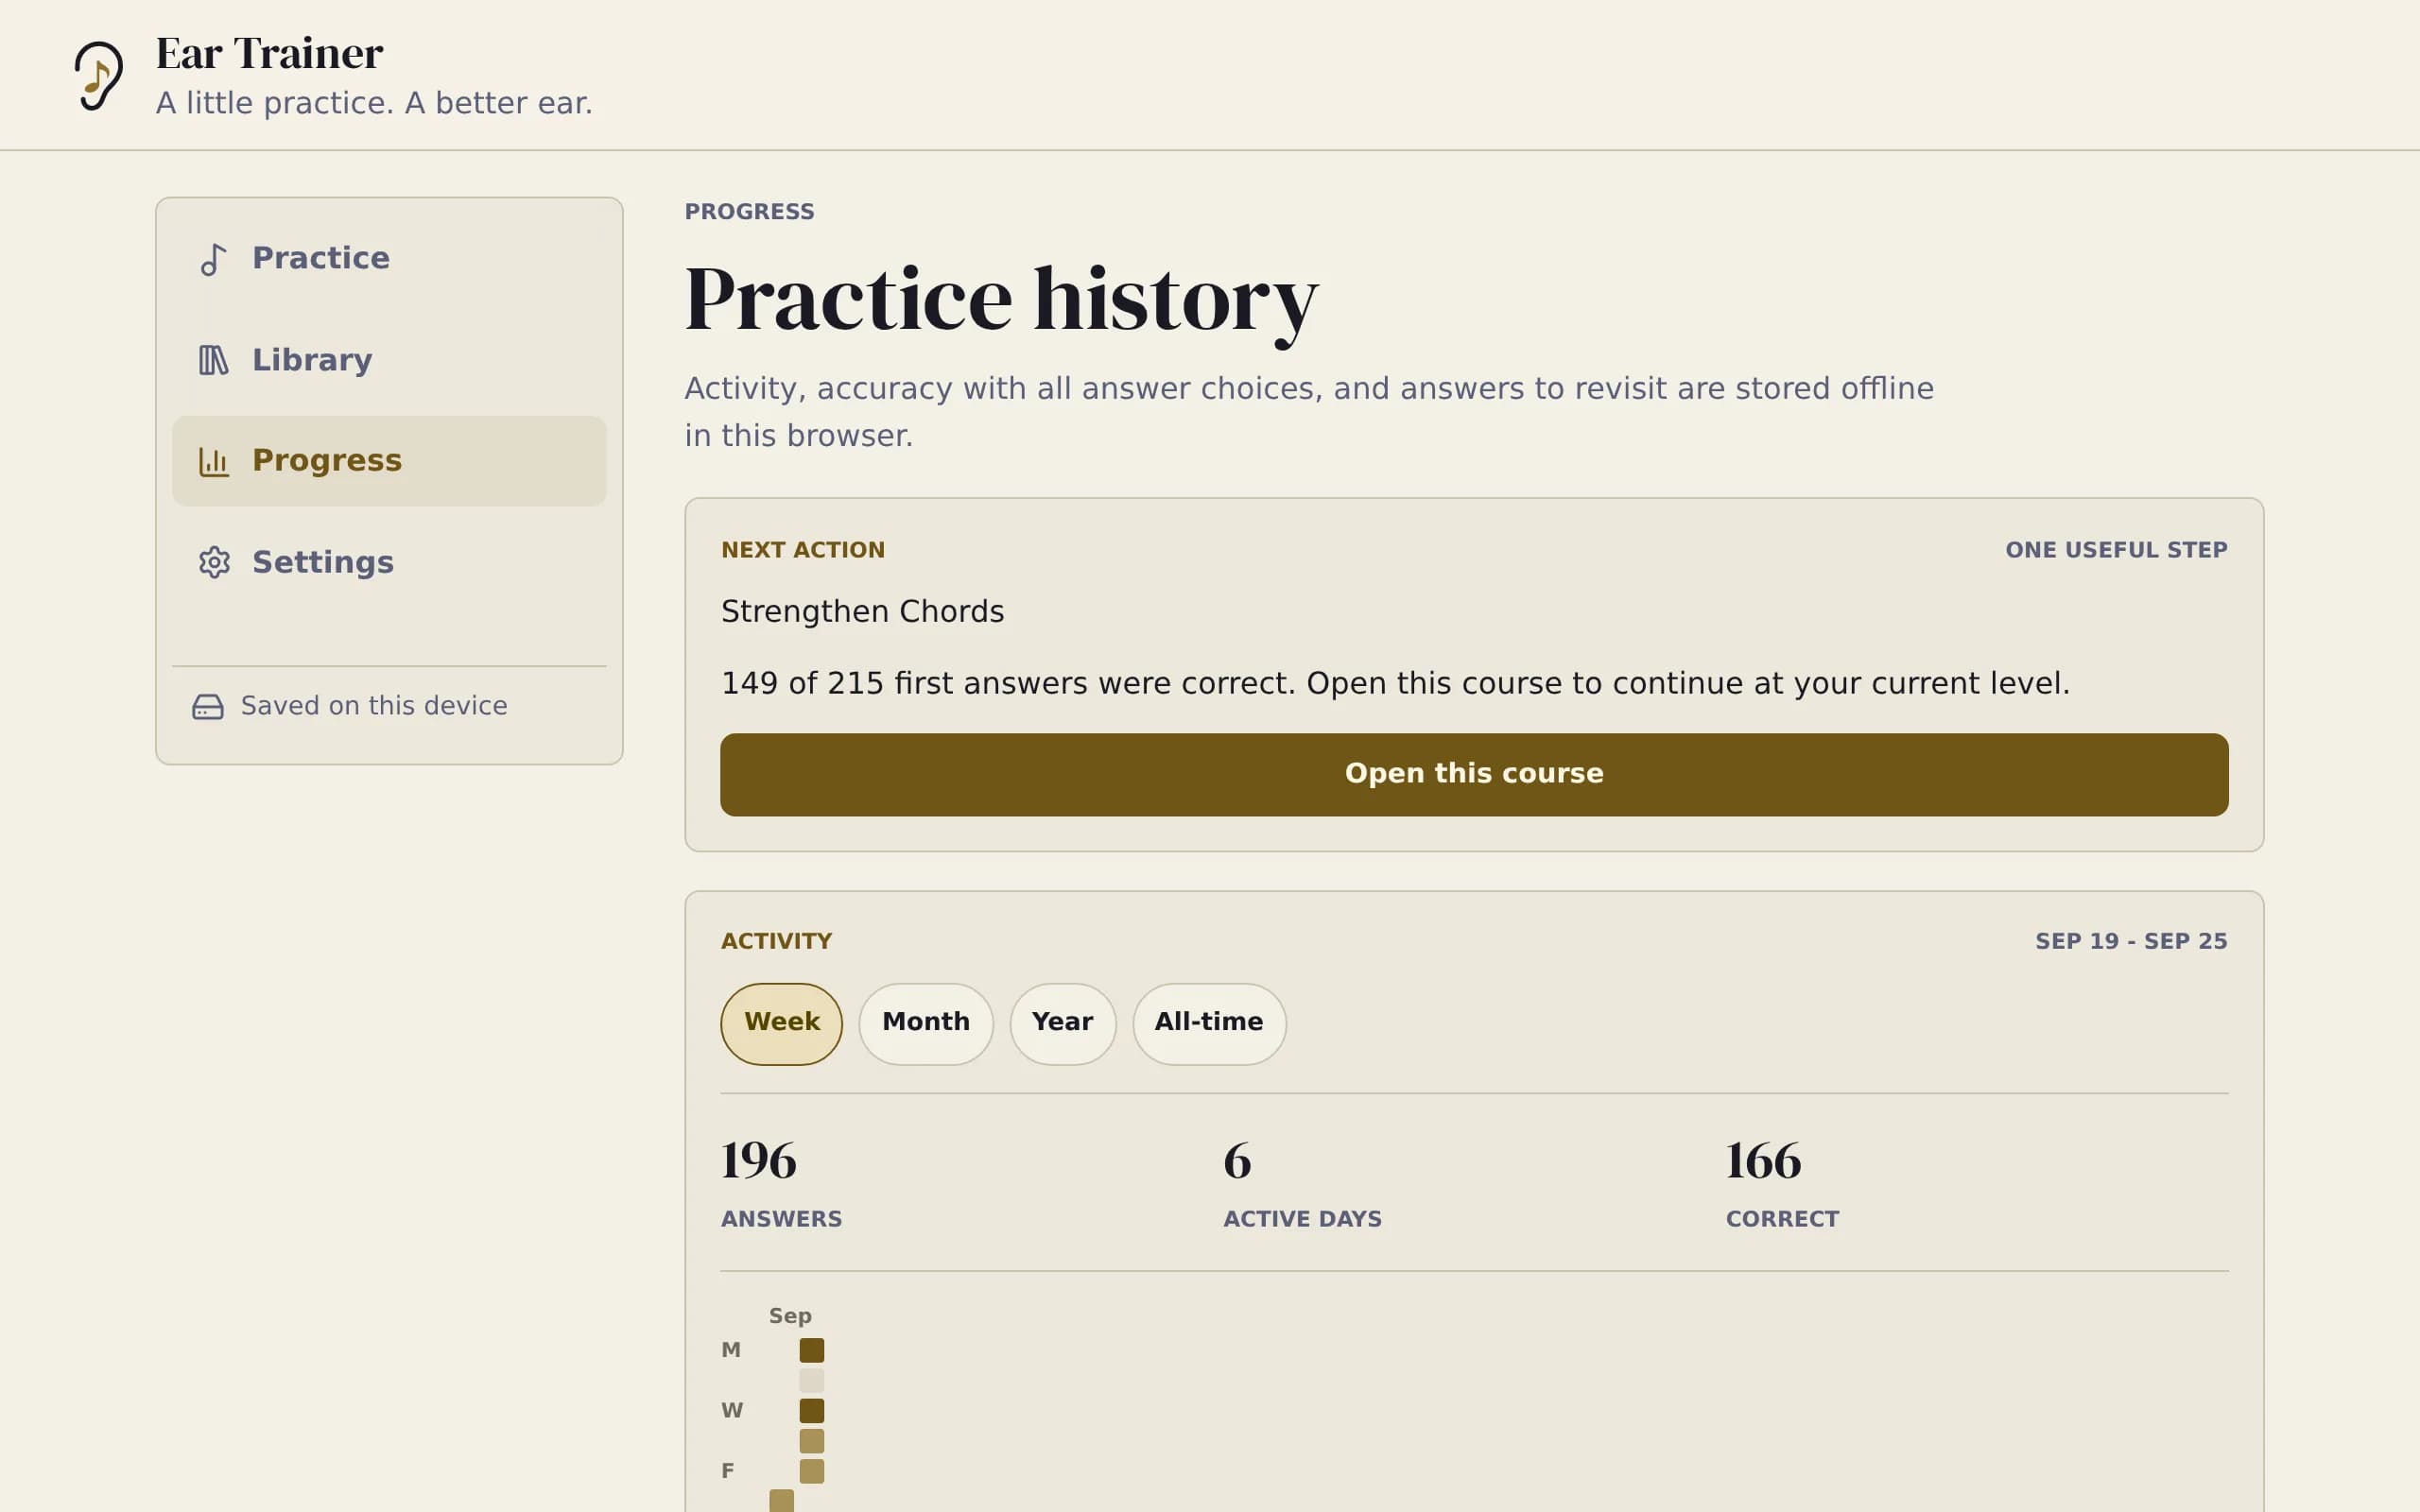This screenshot has height=1512, width=2420.
Task: Click the SEP 19 - SEP 25 date range
Action: tap(2131, 941)
